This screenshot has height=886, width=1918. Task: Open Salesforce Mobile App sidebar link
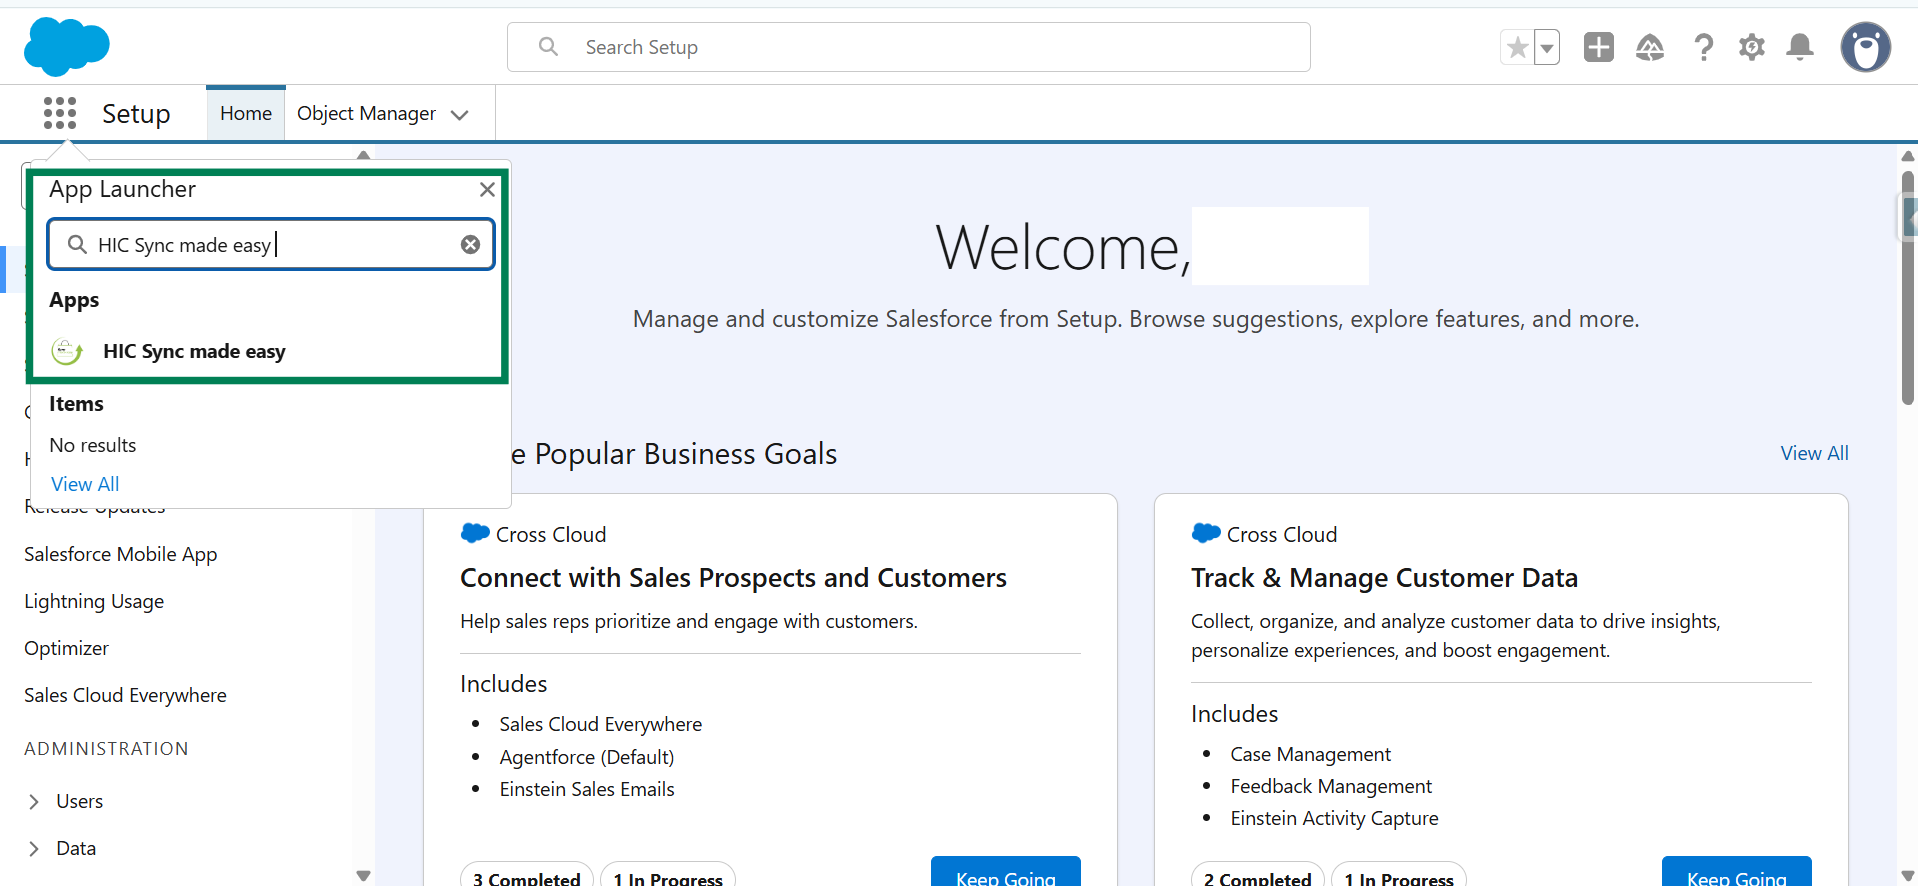[x=120, y=554]
